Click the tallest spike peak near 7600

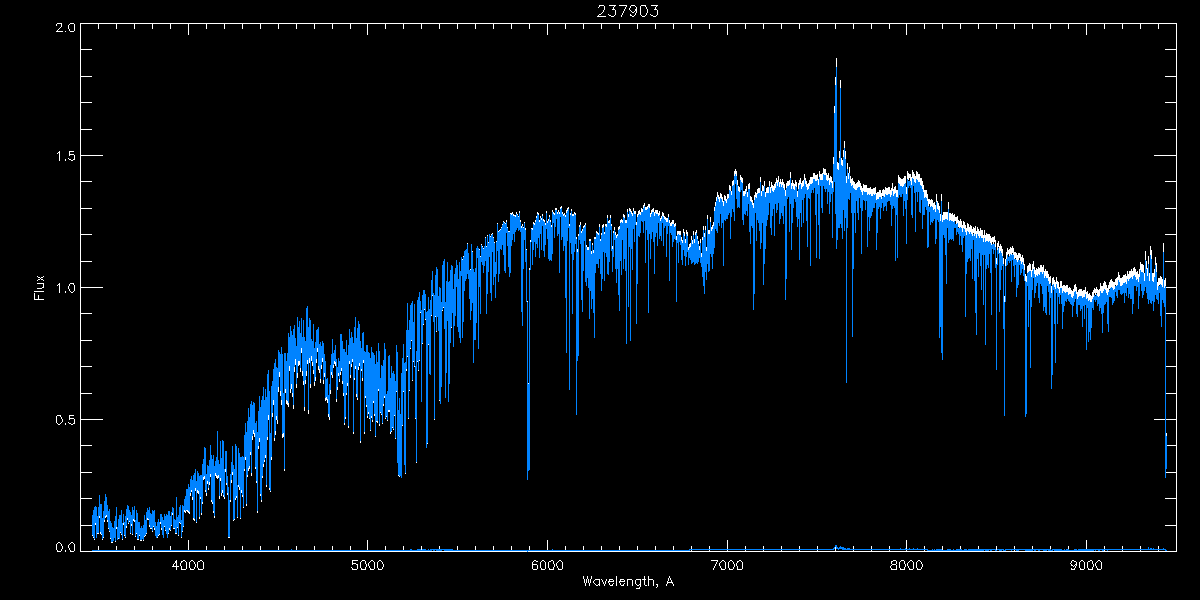tap(836, 62)
